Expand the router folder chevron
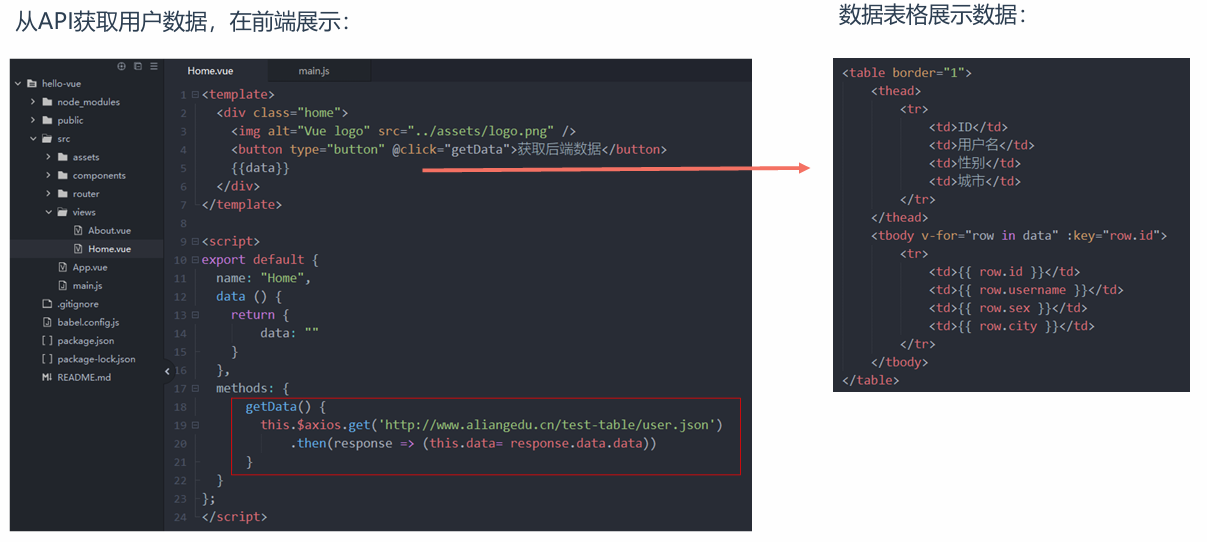This screenshot has height=542, width=1207. [49, 194]
